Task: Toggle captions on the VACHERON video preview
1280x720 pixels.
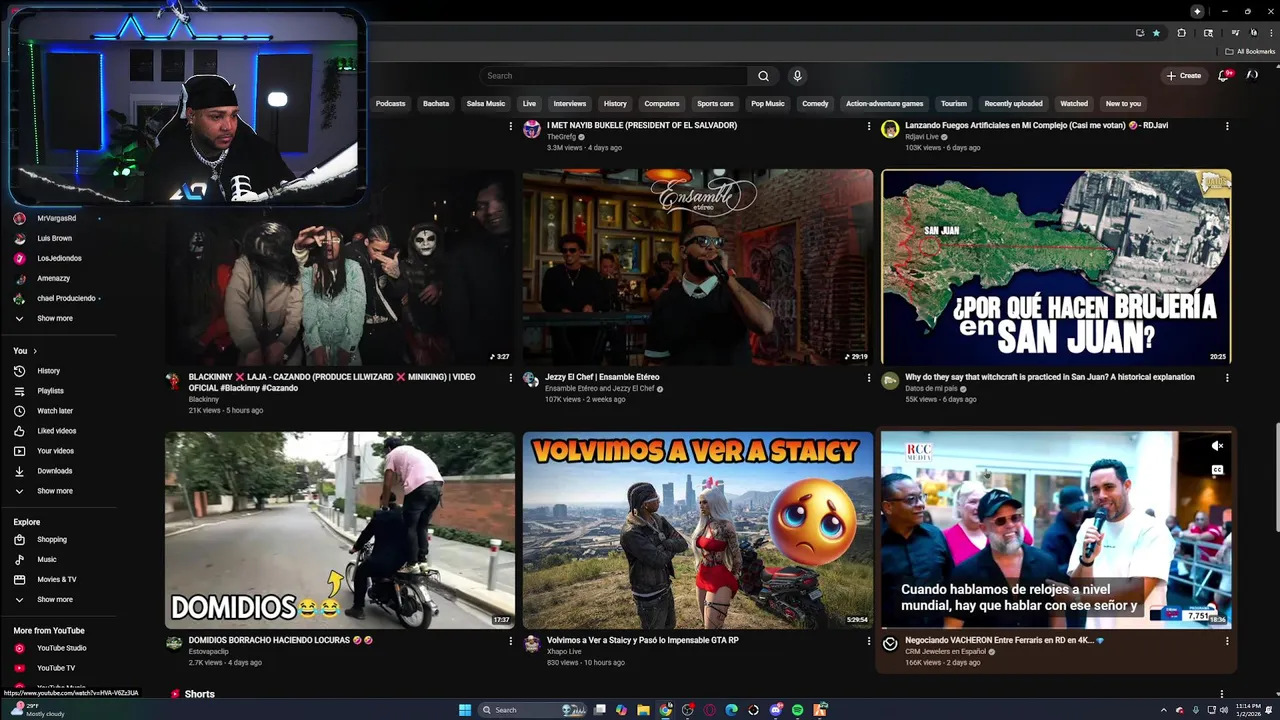Action: (1217, 470)
